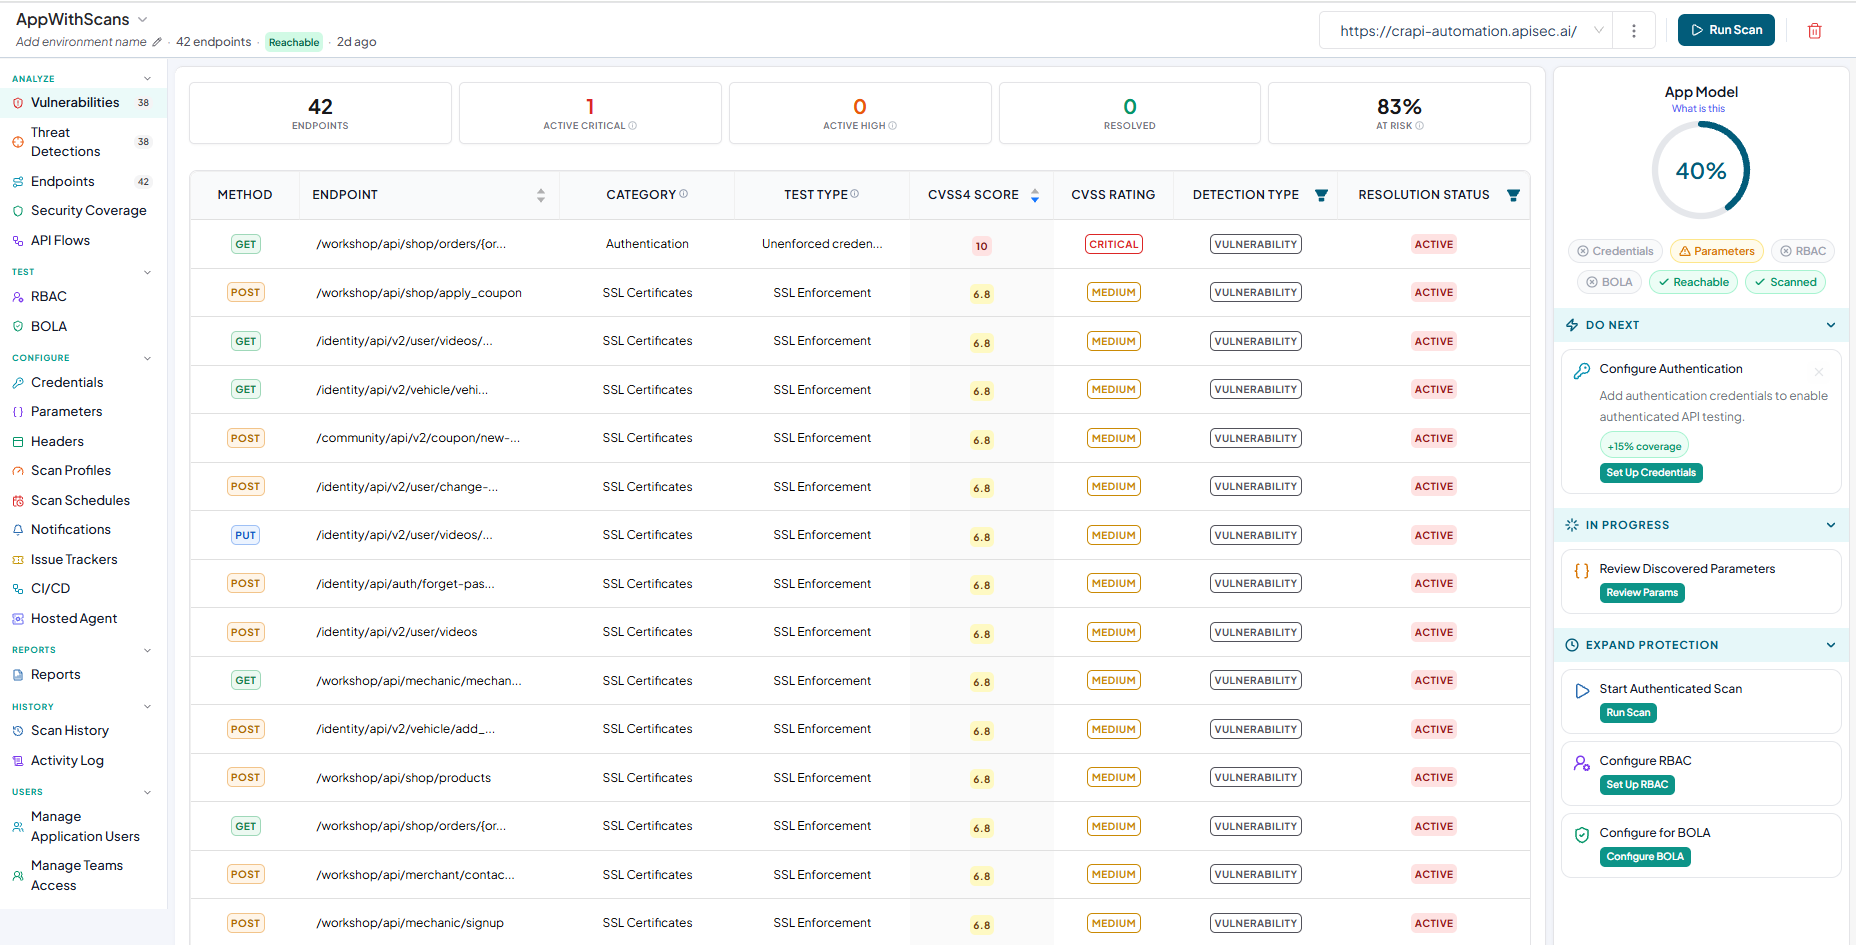Screen dimensions: 1856x945
Task: Click the 40% App Model progress ring
Action: click(x=1701, y=171)
